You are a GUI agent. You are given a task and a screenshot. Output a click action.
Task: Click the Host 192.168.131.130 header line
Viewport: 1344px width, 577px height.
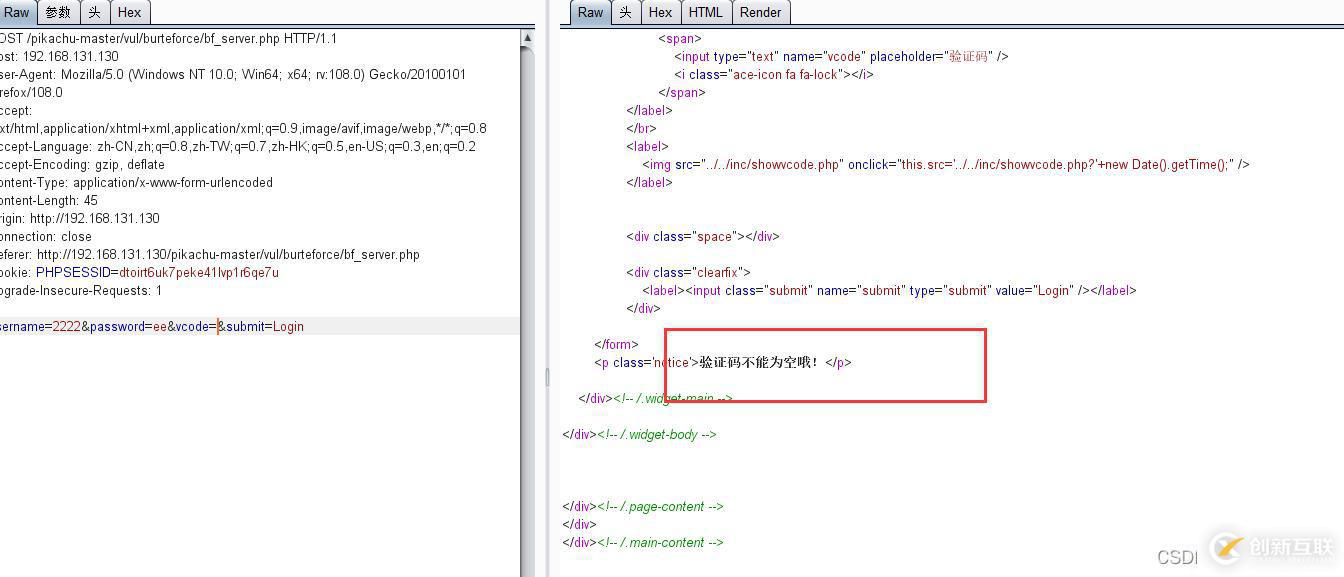coord(59,57)
